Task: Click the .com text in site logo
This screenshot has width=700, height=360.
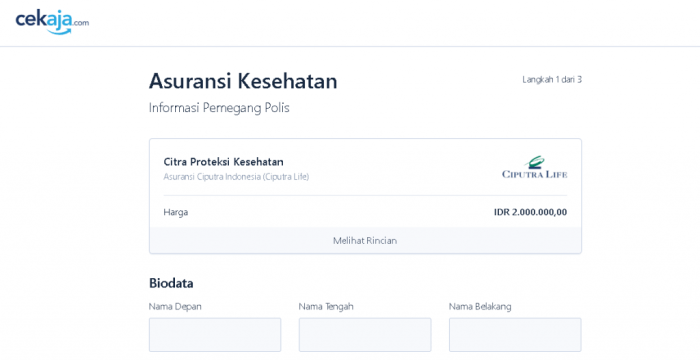Action: click(x=81, y=23)
